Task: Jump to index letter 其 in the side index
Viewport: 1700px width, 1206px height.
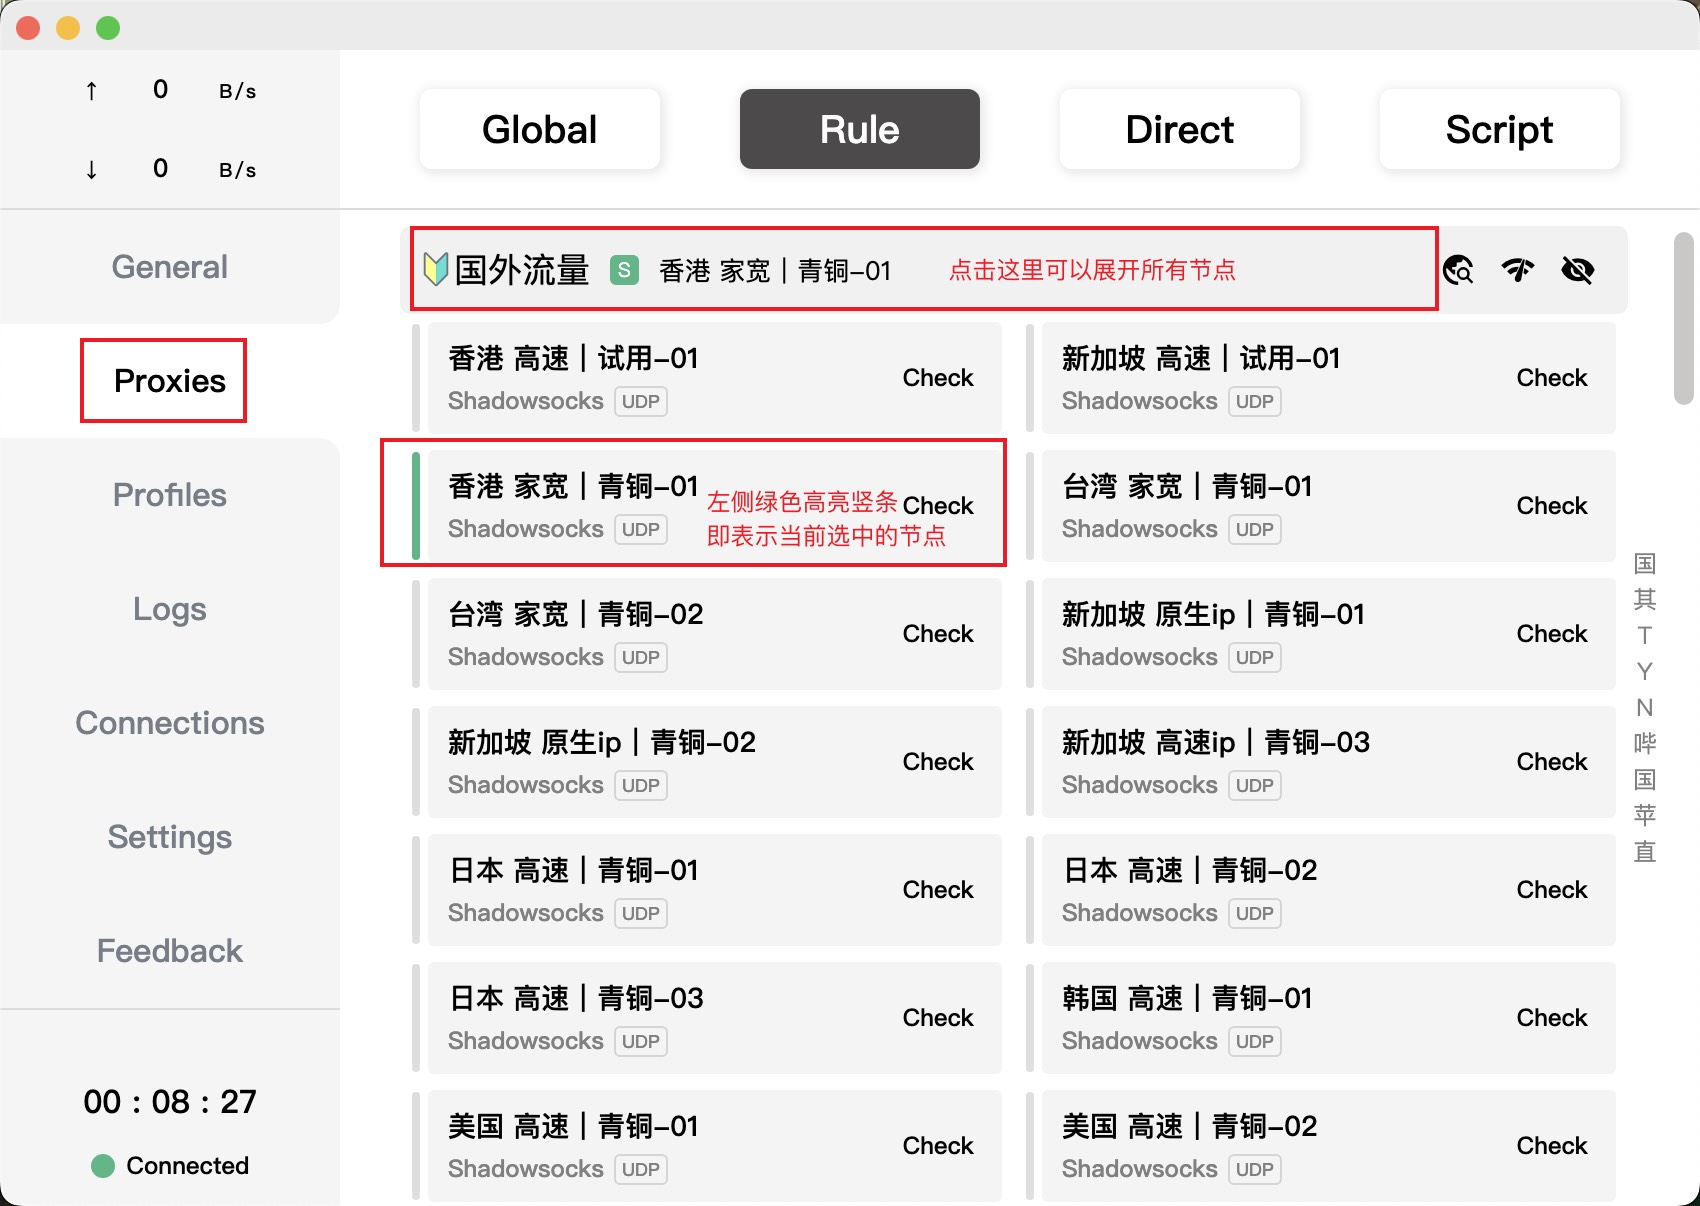Action: [1645, 600]
